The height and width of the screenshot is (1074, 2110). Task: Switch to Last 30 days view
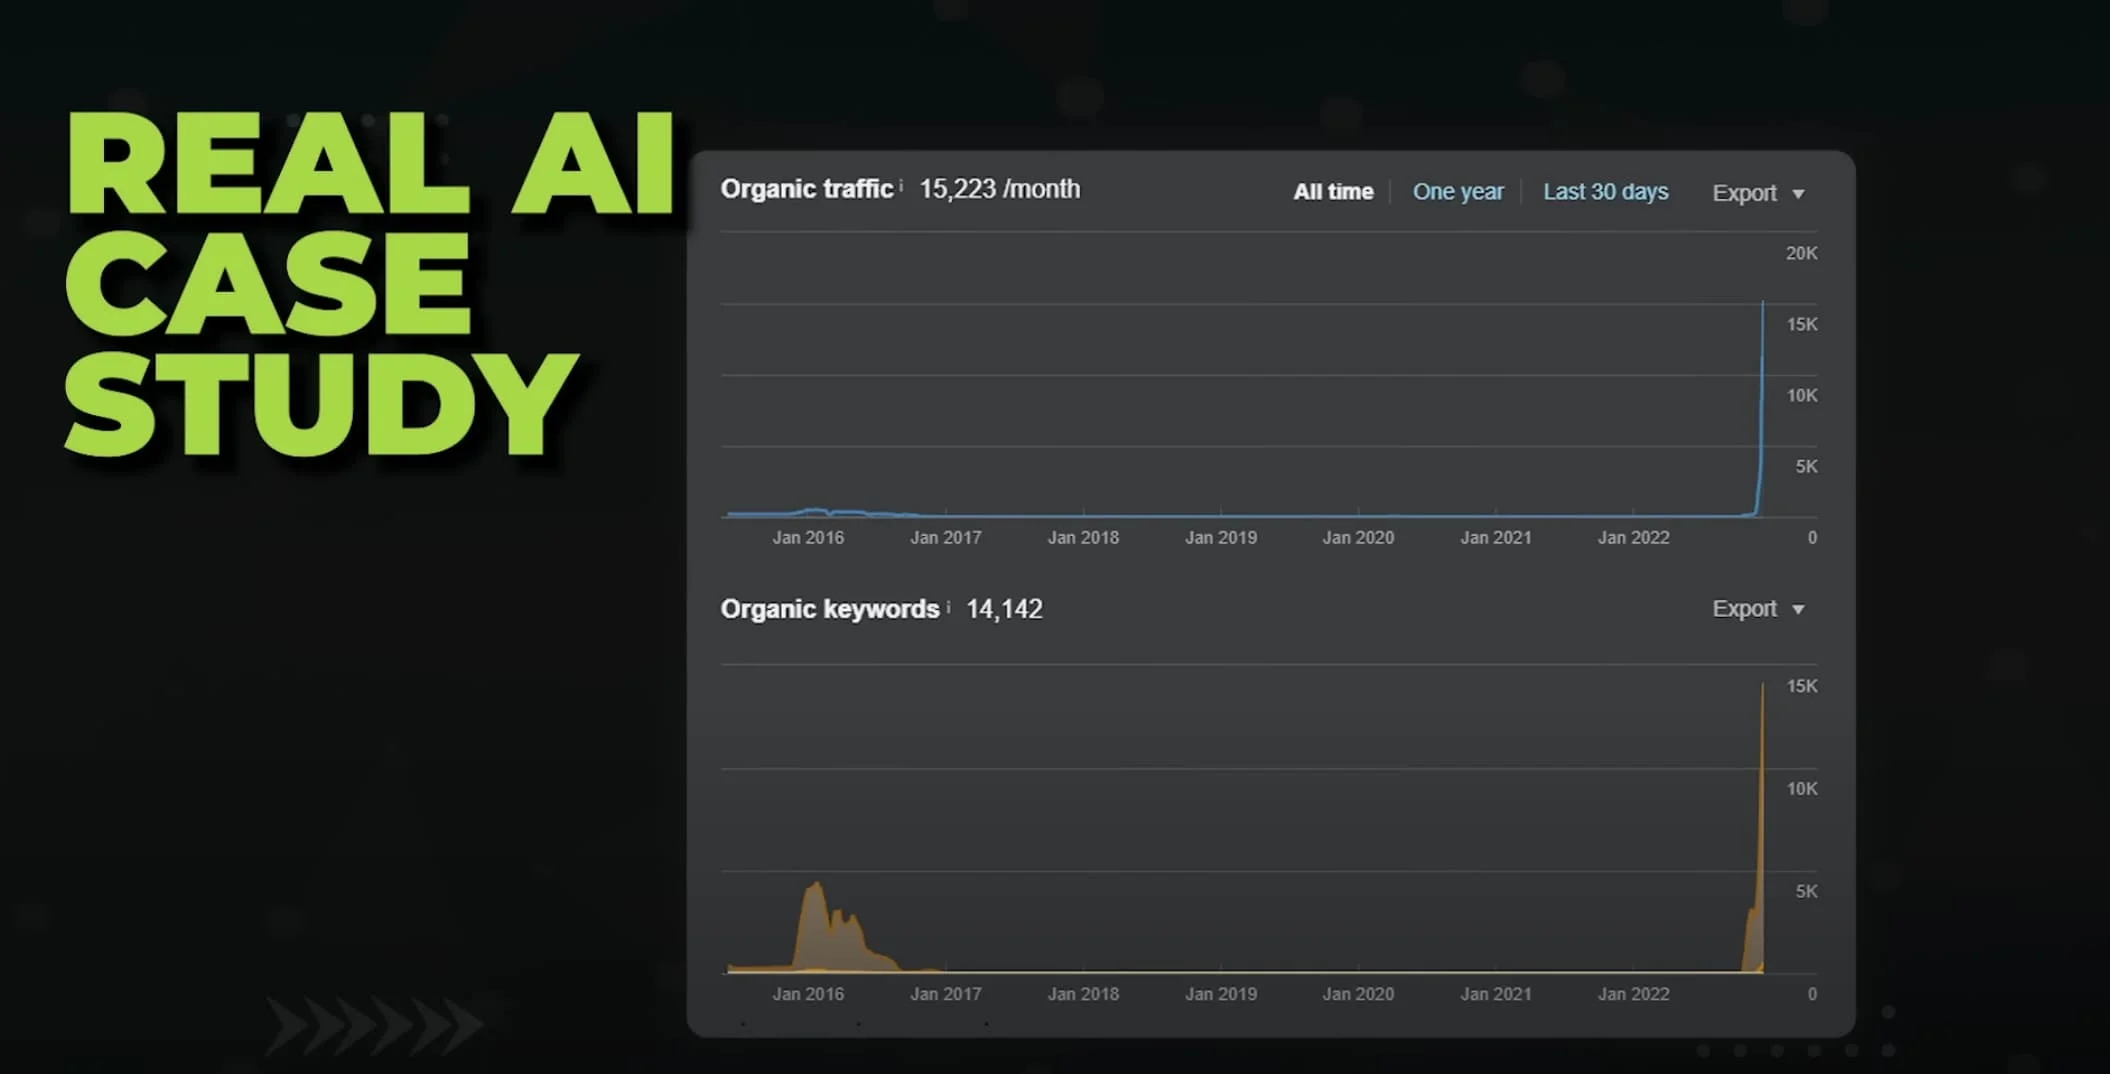pos(1605,192)
